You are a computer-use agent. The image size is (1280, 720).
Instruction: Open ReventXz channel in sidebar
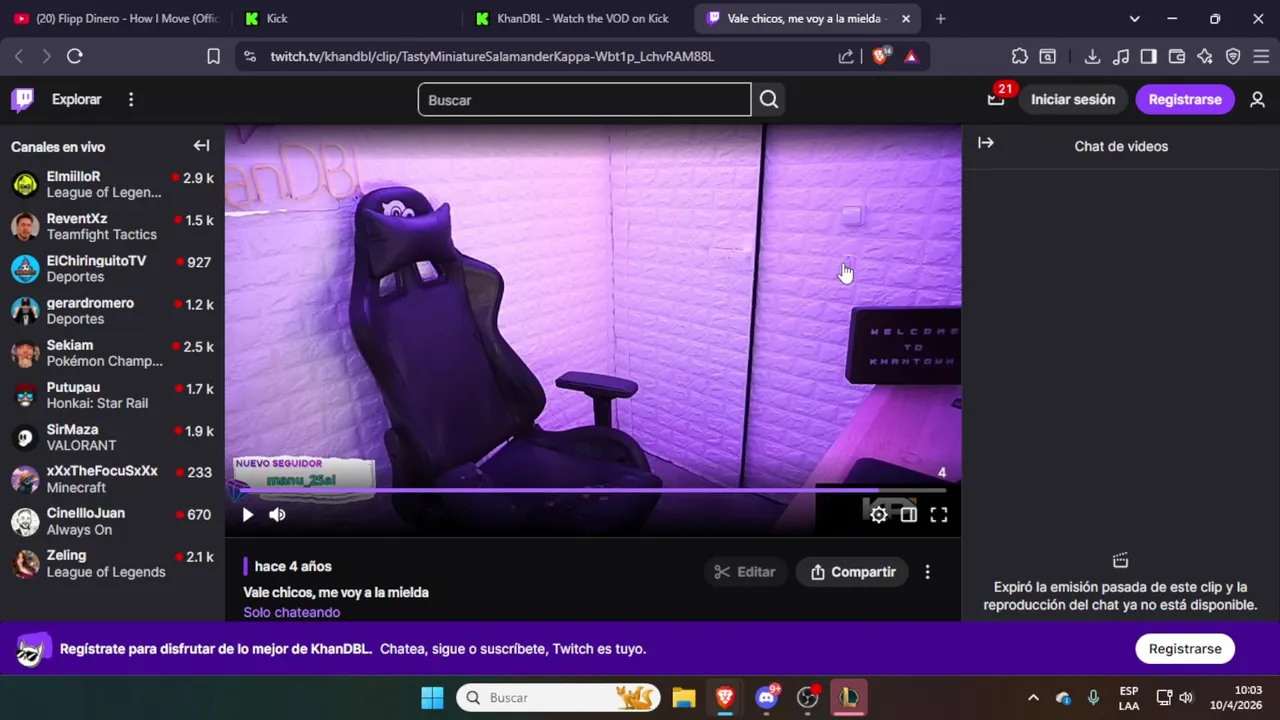(x=112, y=226)
